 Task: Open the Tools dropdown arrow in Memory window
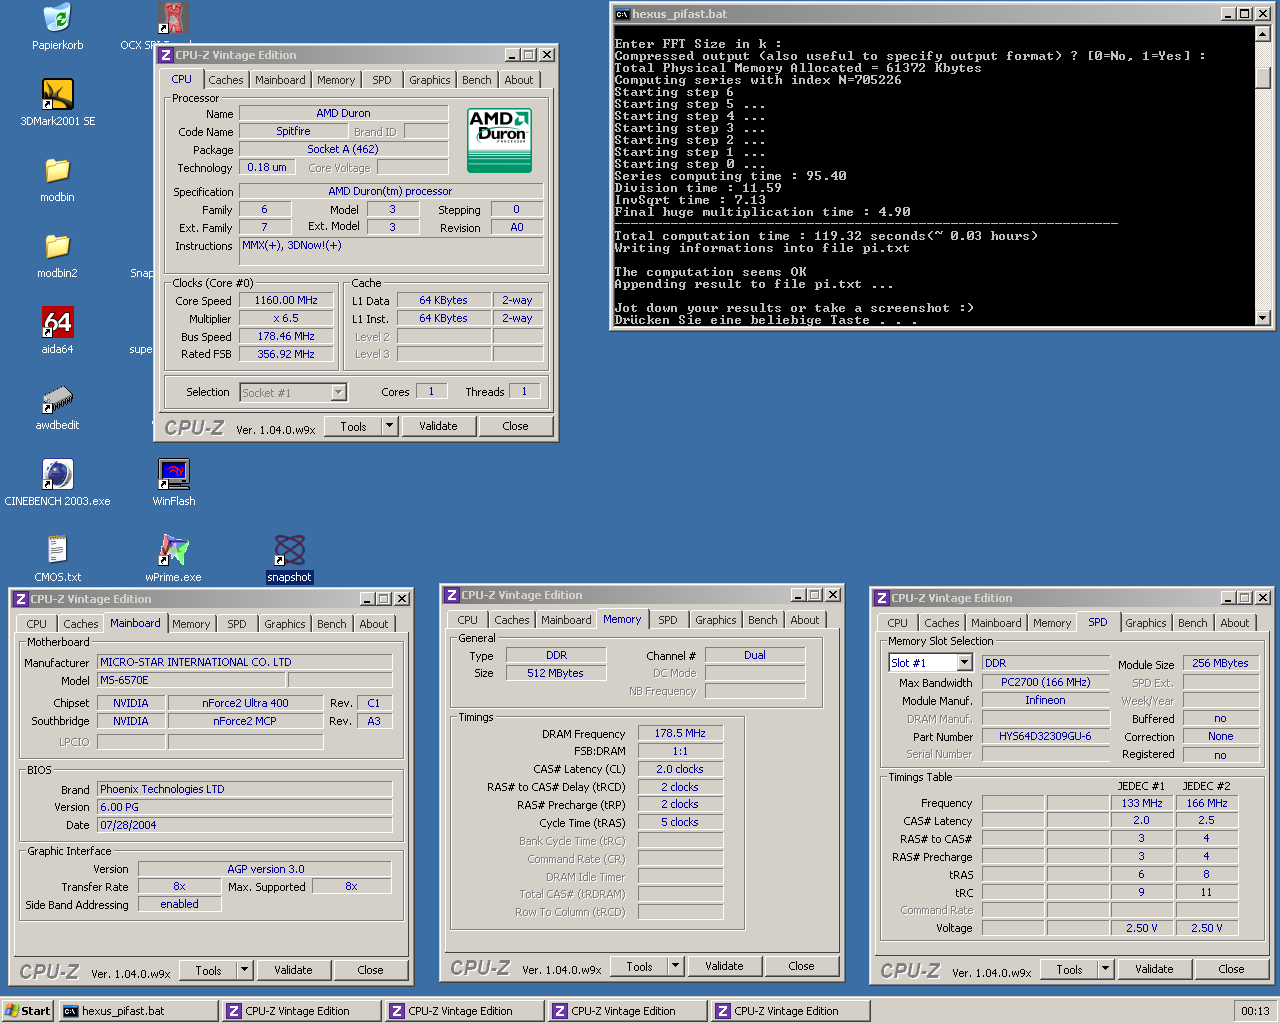click(676, 966)
